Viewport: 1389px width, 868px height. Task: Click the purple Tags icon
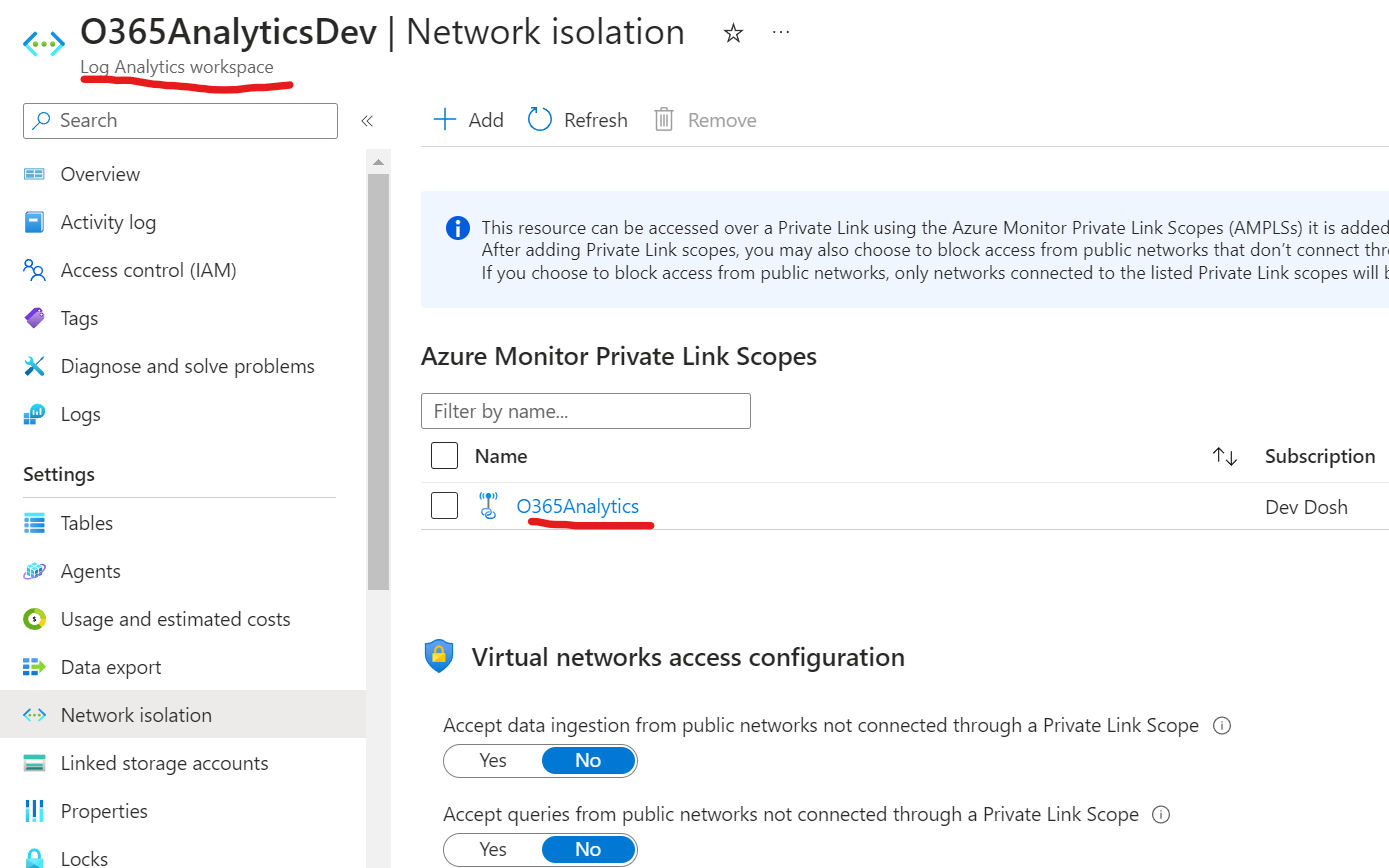click(x=35, y=318)
